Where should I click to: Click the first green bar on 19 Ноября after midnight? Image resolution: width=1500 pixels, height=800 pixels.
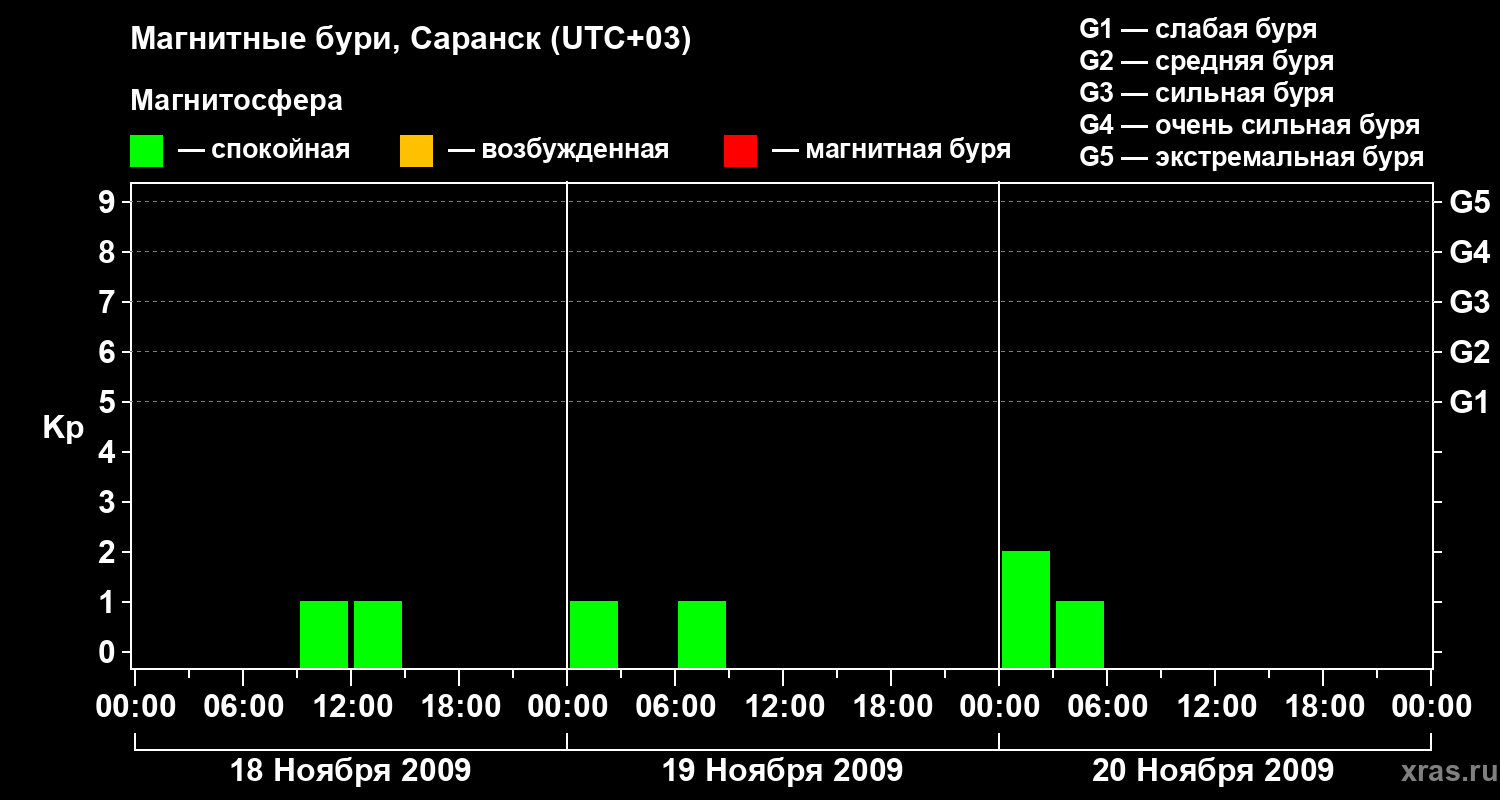point(594,634)
